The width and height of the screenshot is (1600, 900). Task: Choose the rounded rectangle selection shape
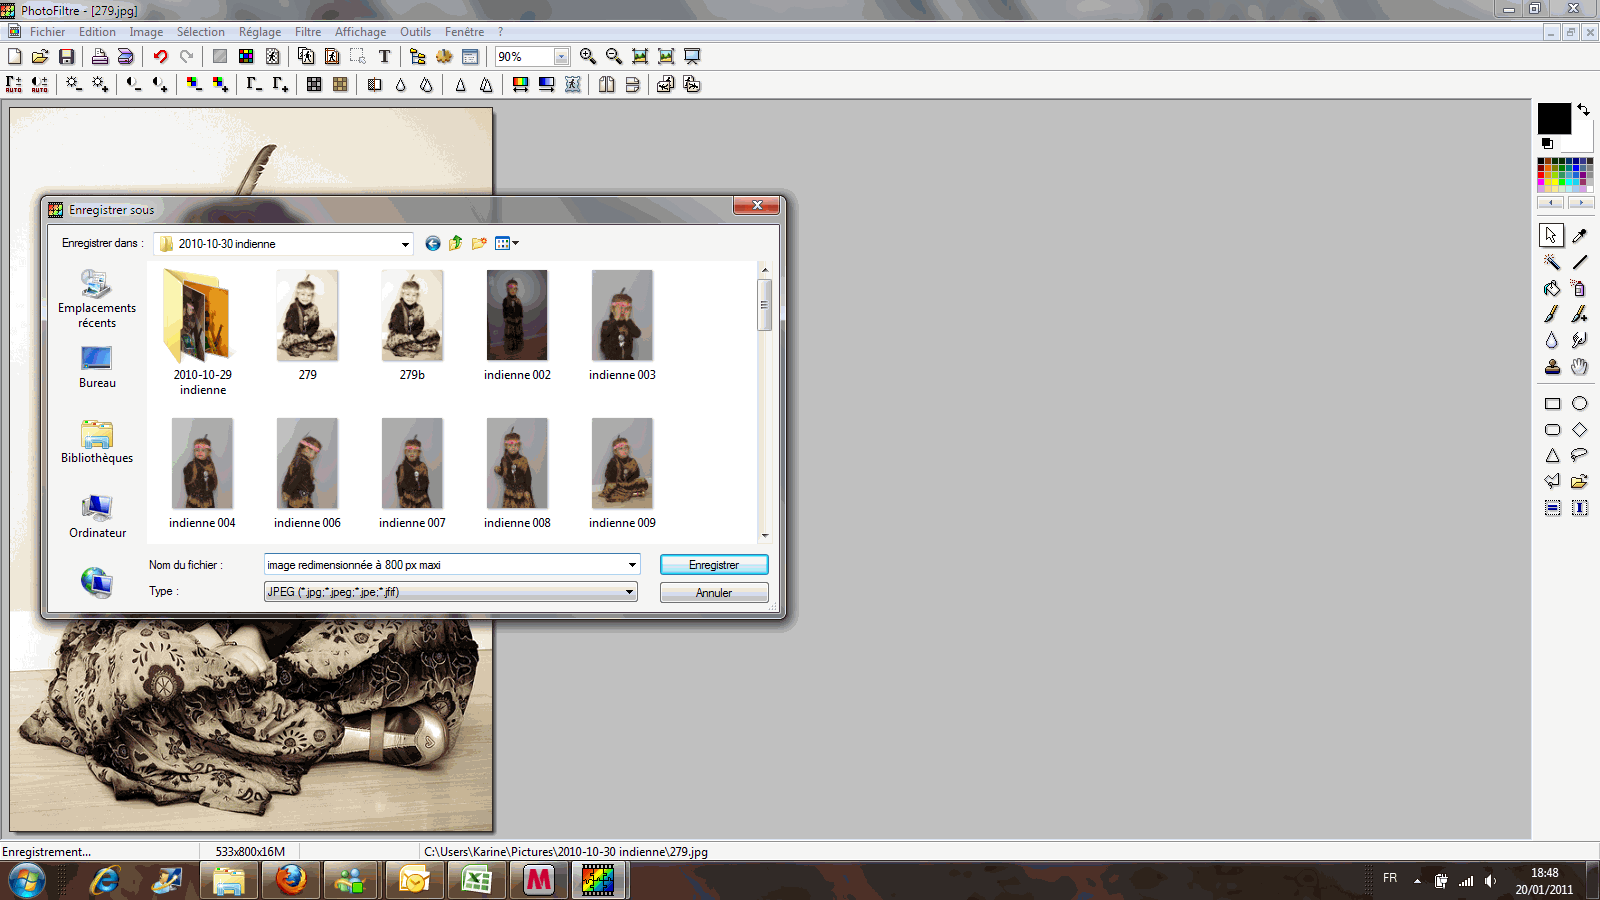click(1552, 430)
